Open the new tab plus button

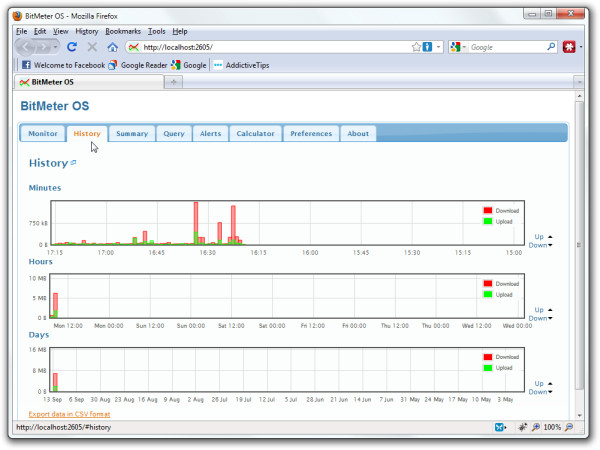pyautogui.click(x=173, y=82)
